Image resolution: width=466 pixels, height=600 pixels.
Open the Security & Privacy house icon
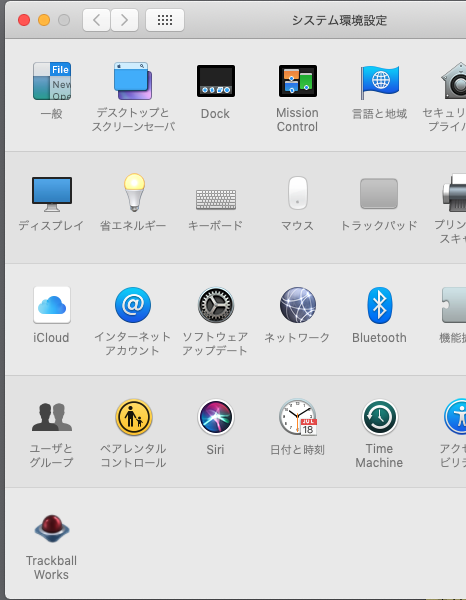click(454, 81)
